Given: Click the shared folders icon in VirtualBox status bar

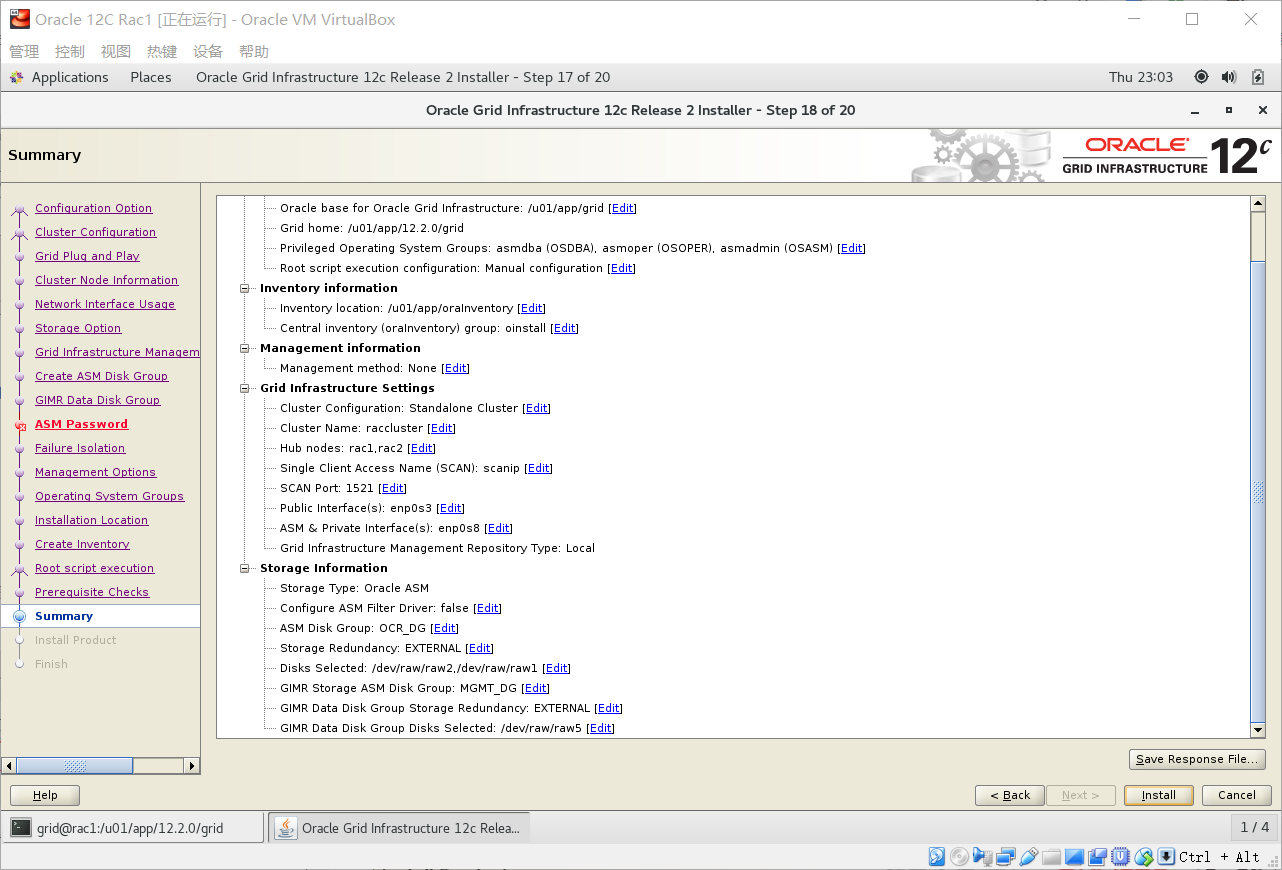Looking at the screenshot, I should (1050, 856).
